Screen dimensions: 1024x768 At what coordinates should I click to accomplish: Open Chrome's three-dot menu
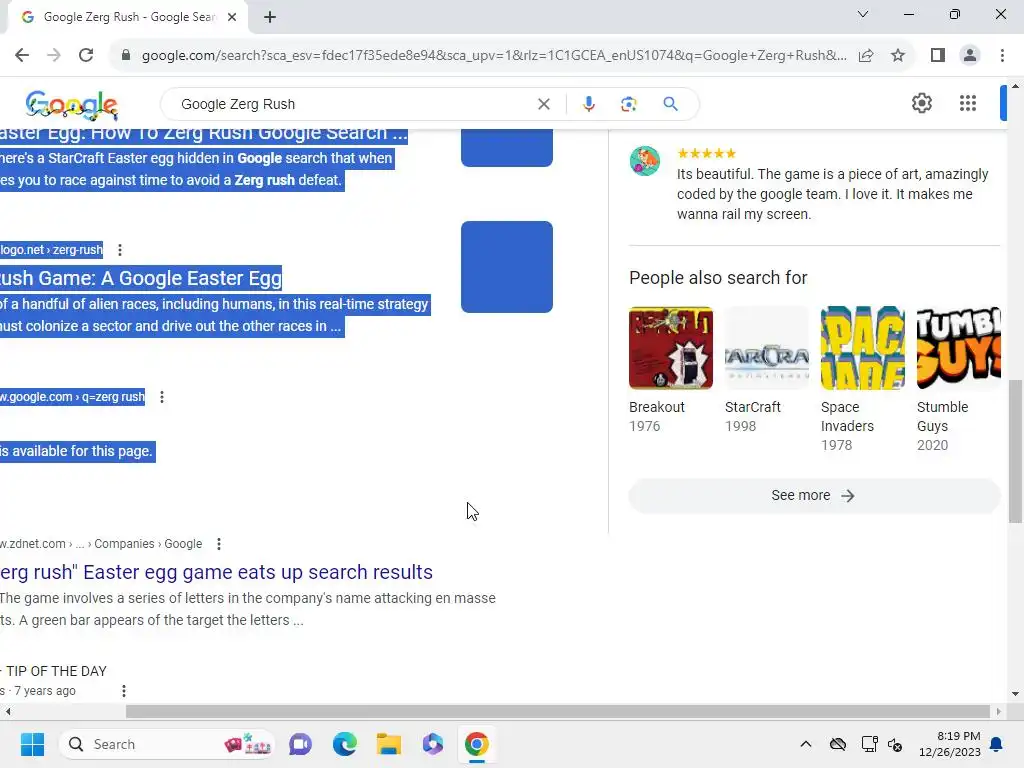tap(1002, 56)
